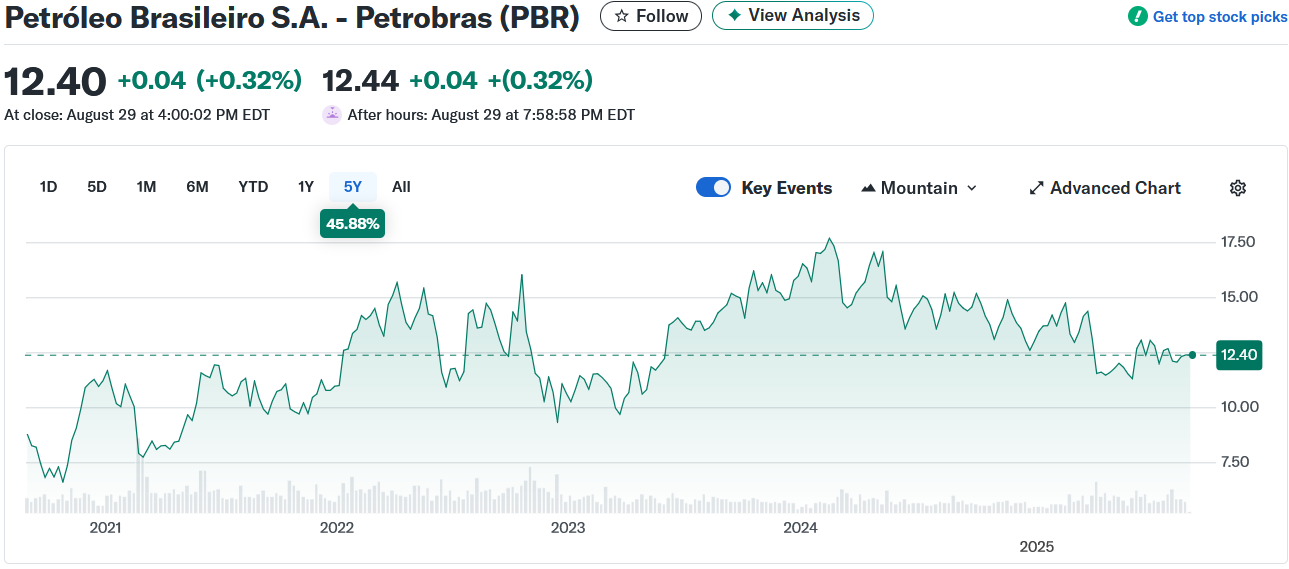
Task: Click the large 12.40 closing price
Action: 55,81
